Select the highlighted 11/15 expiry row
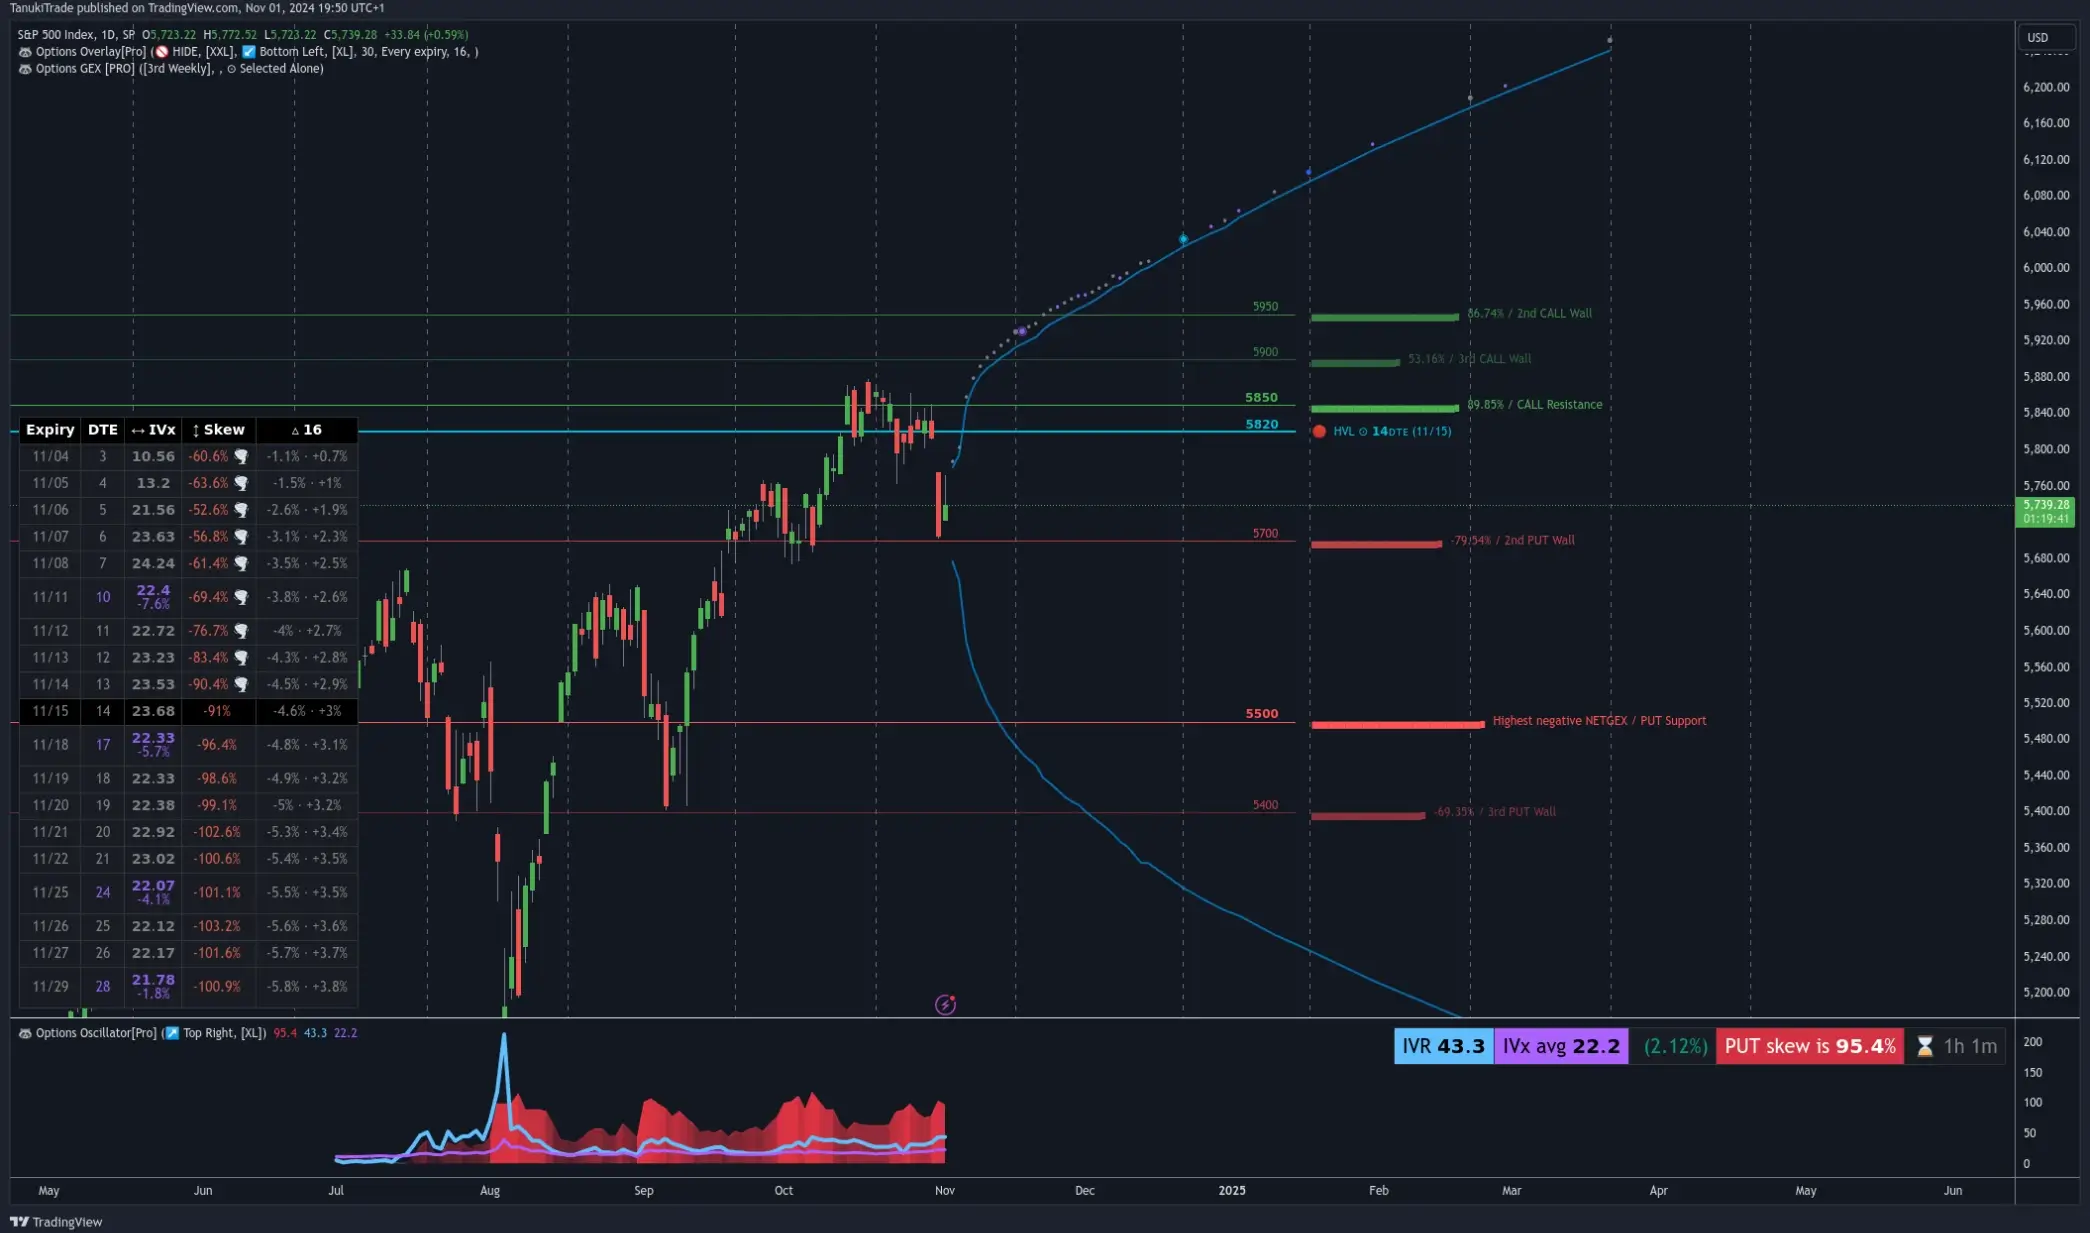Screen dimensions: 2090x1233 click(50, 711)
